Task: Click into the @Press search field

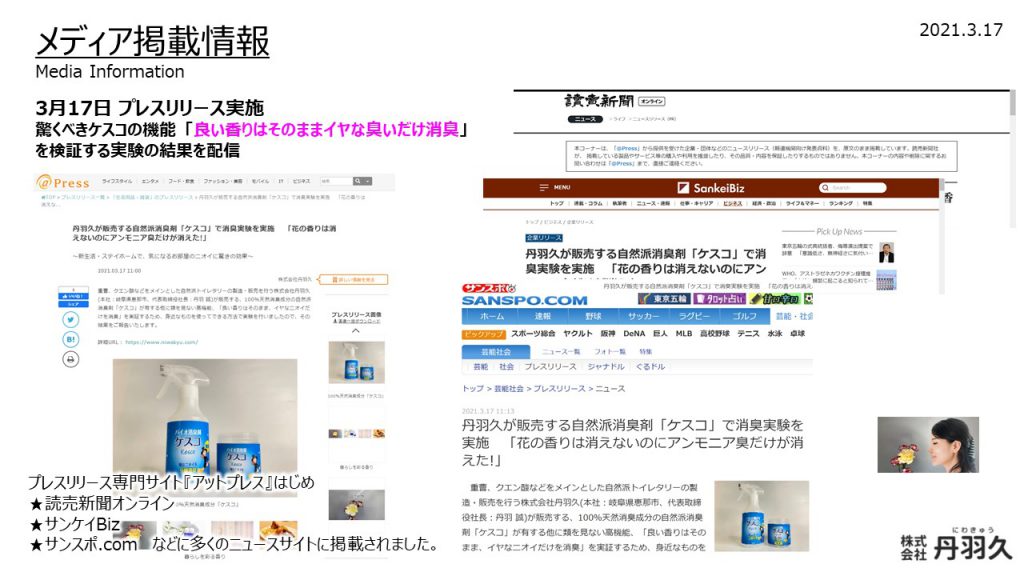Action: tap(336, 181)
